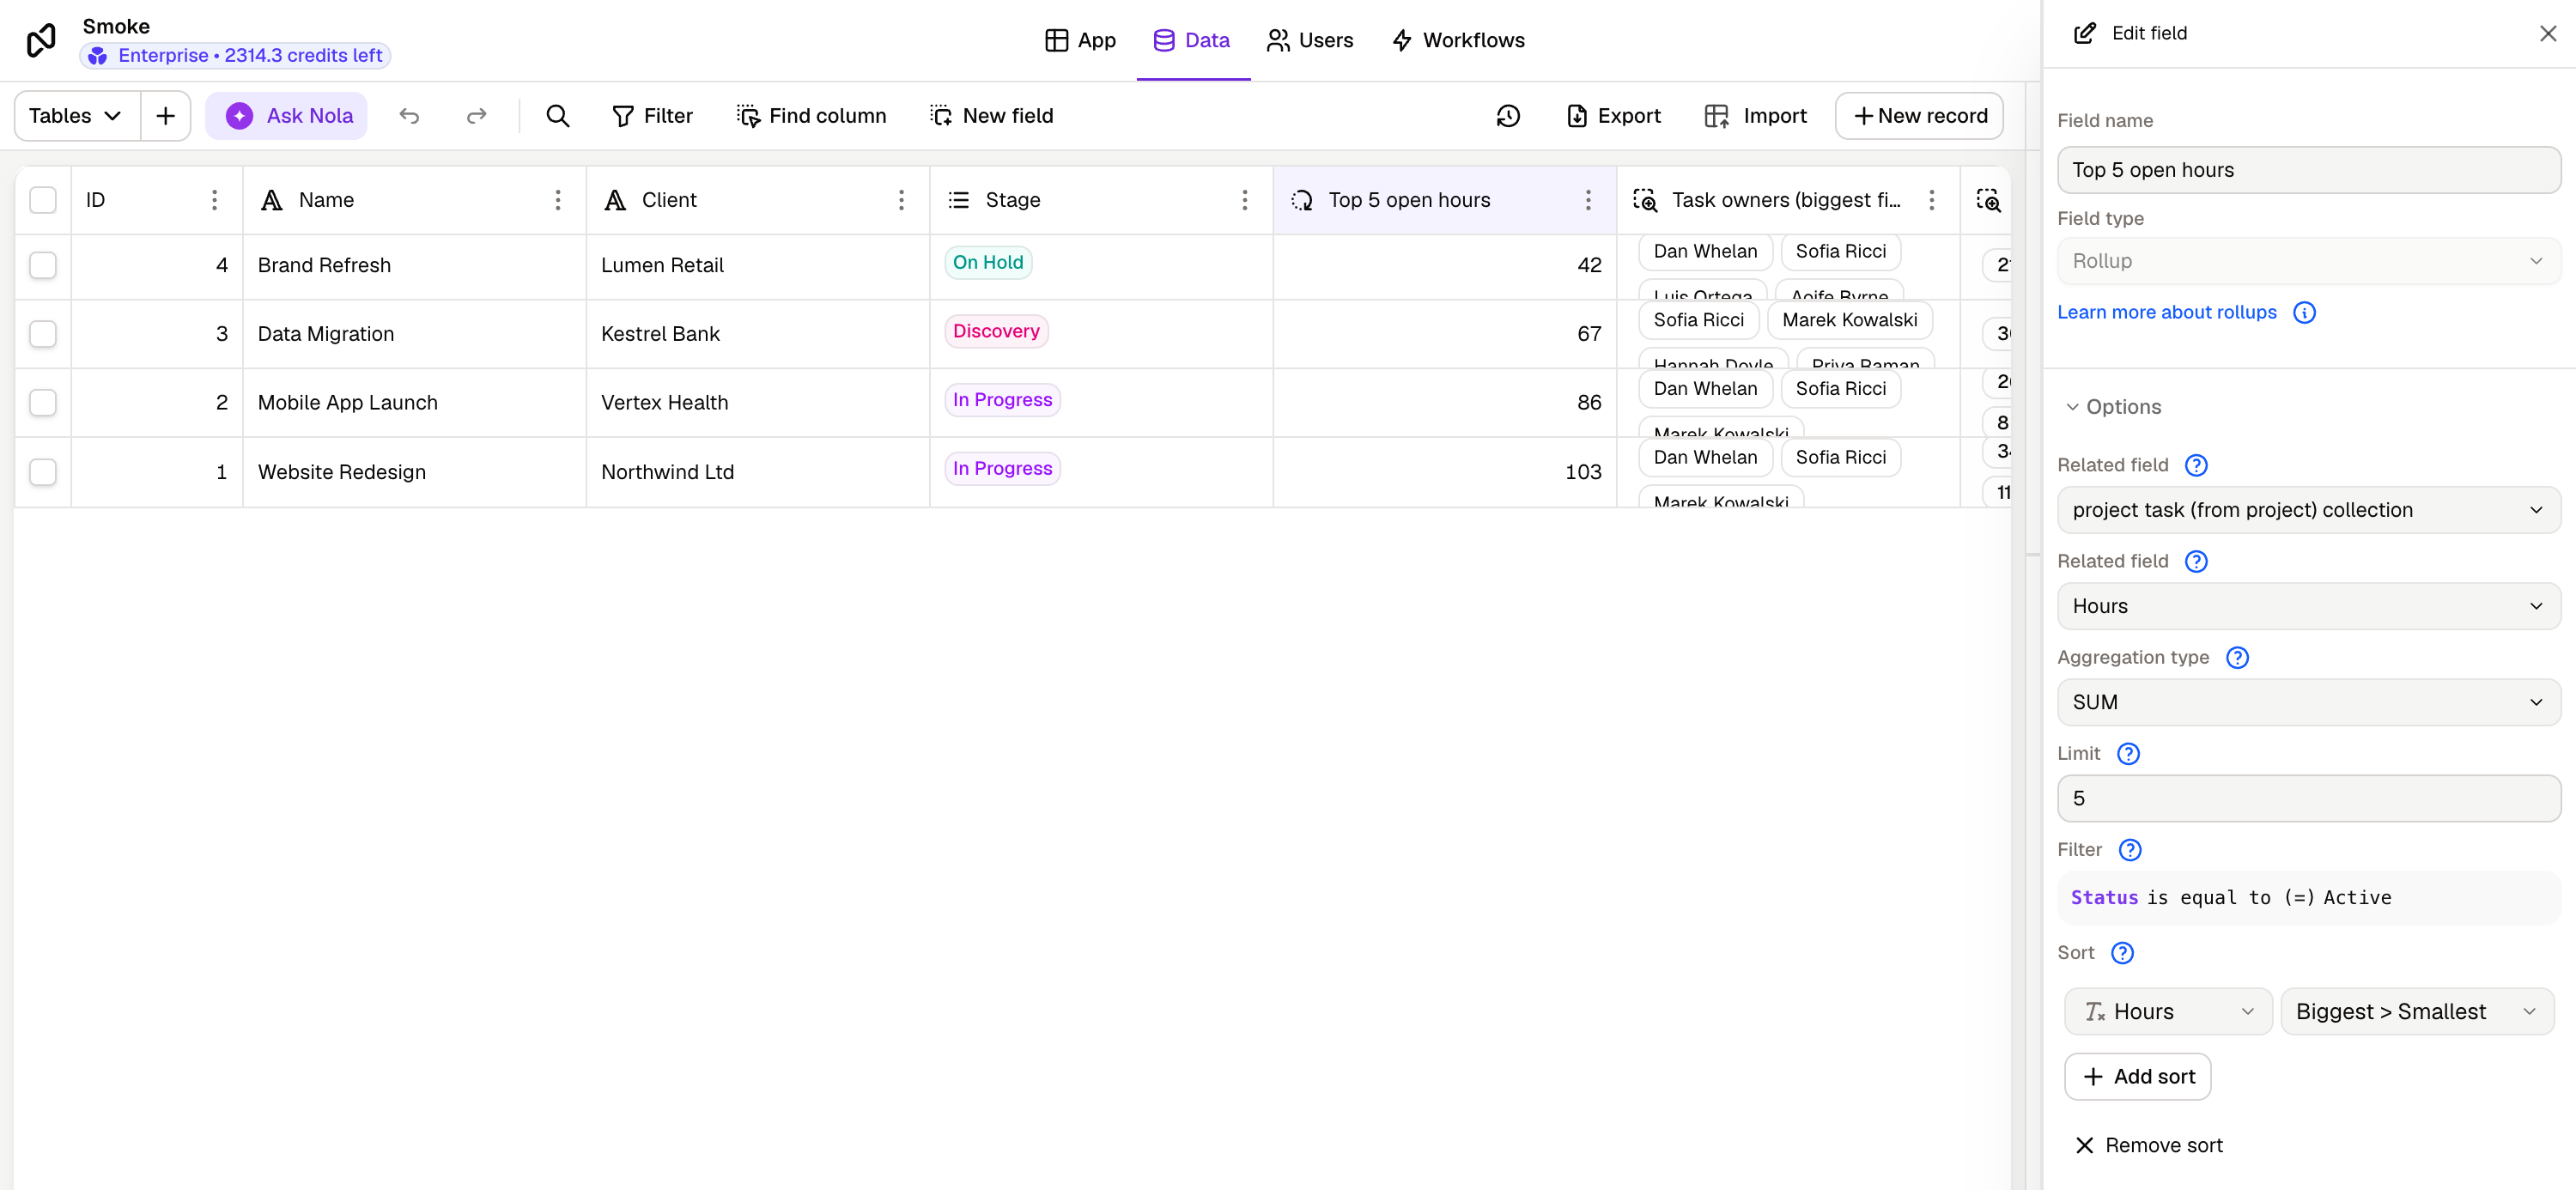Click the Discovery stage tag
This screenshot has height=1190, width=2576.
tap(996, 331)
